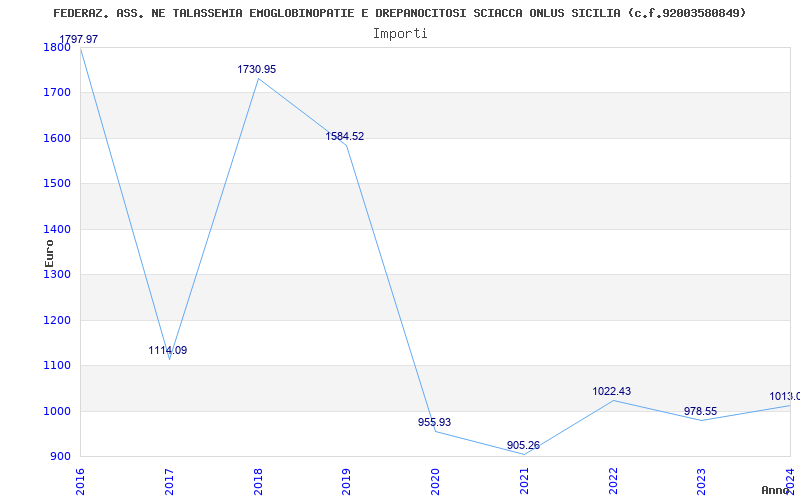
Task: Select the 2018 x-axis label
Action: 258,481
